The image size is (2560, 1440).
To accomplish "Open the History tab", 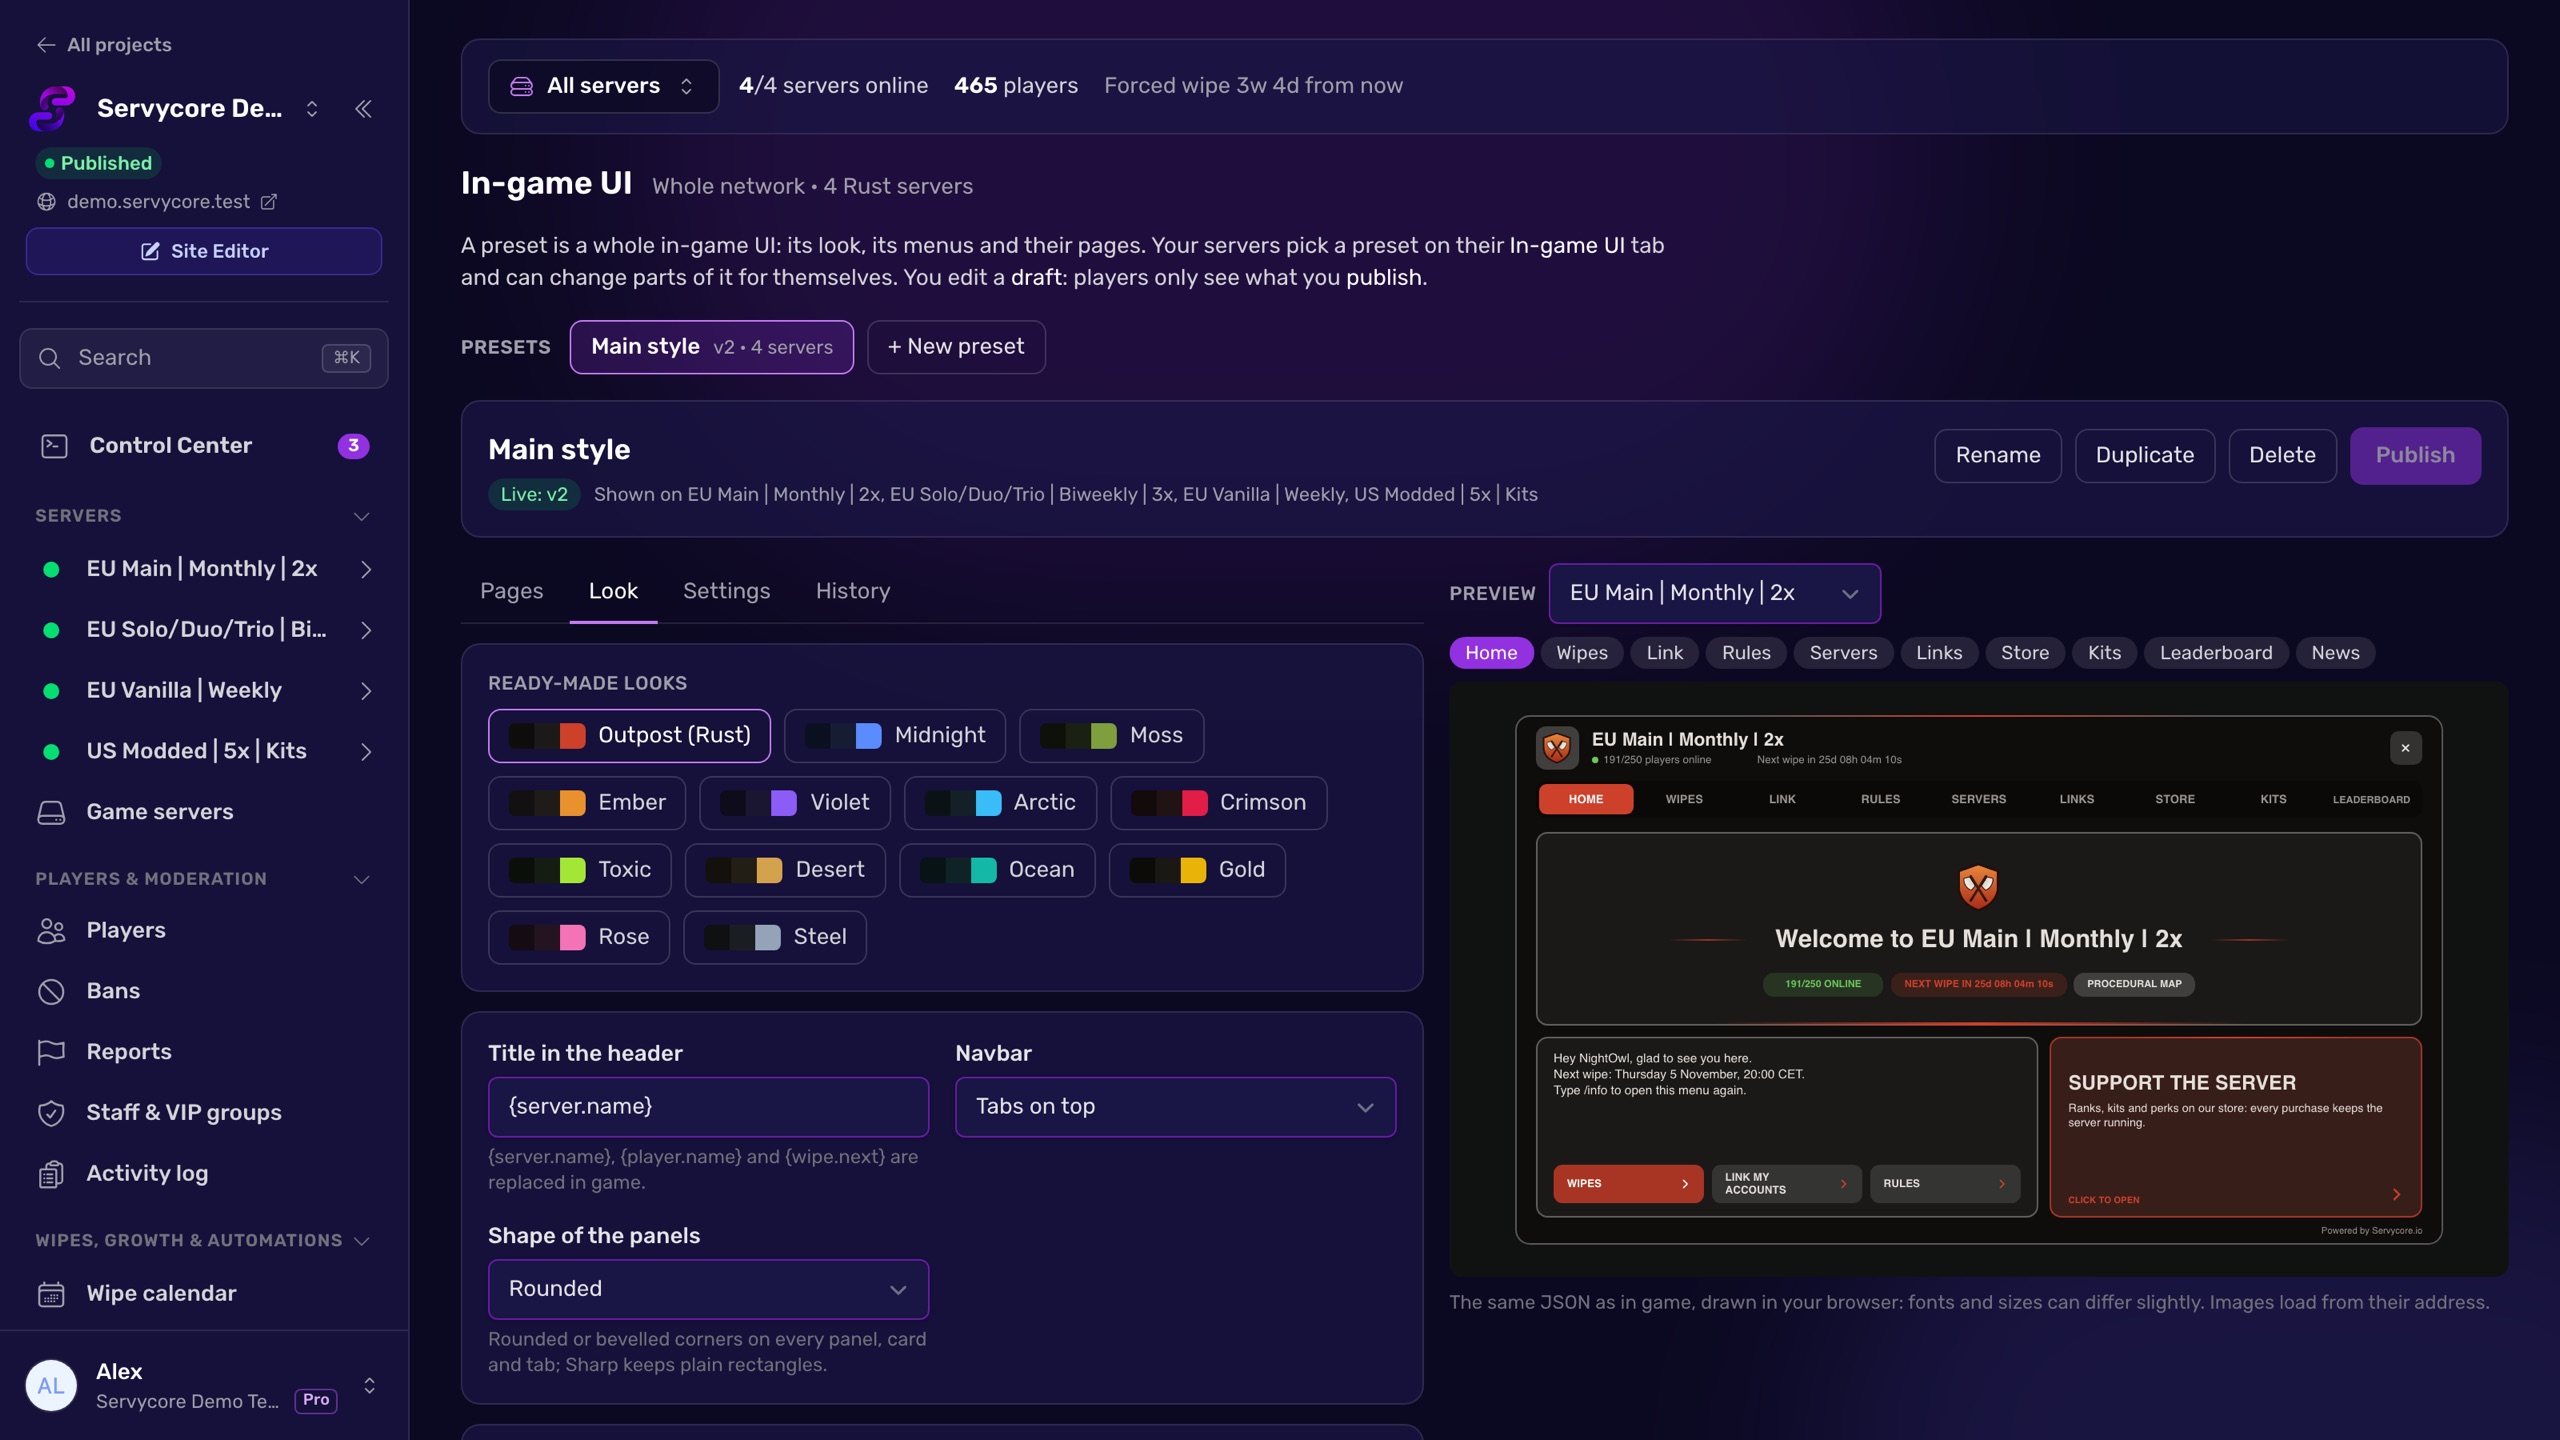I will click(x=853, y=591).
